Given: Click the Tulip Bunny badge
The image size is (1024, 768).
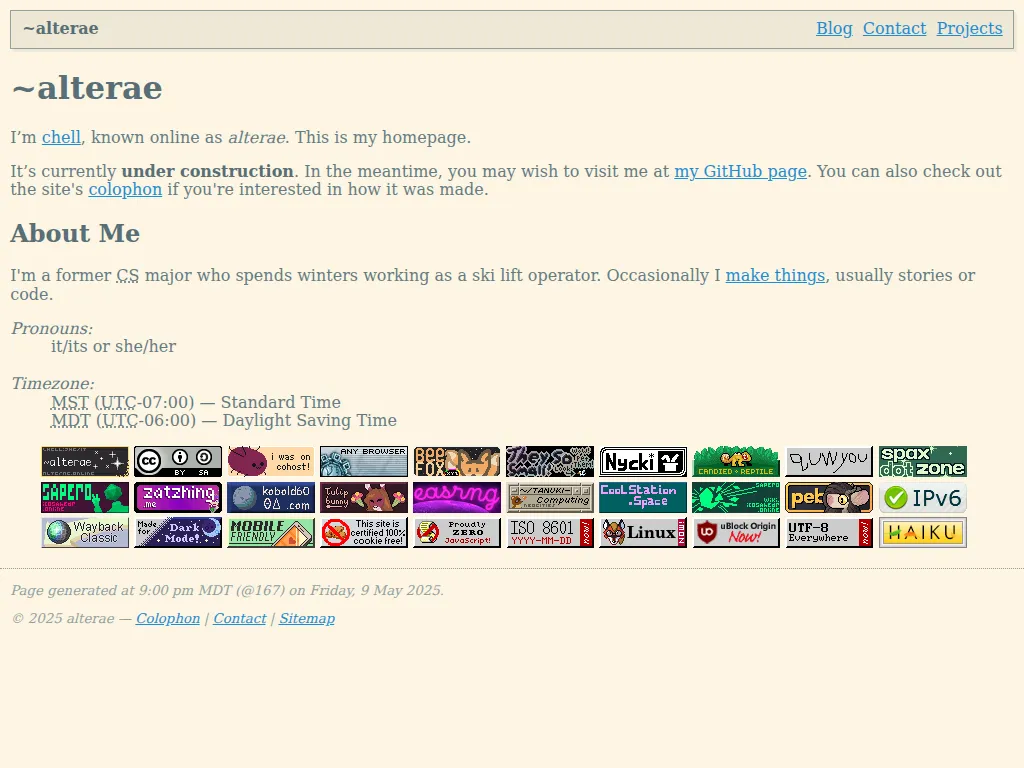Looking at the screenshot, I should coord(364,497).
